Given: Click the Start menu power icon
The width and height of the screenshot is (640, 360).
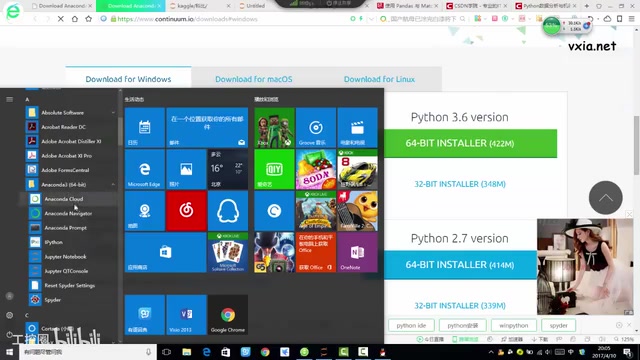Looking at the screenshot, I should [x=9, y=334].
